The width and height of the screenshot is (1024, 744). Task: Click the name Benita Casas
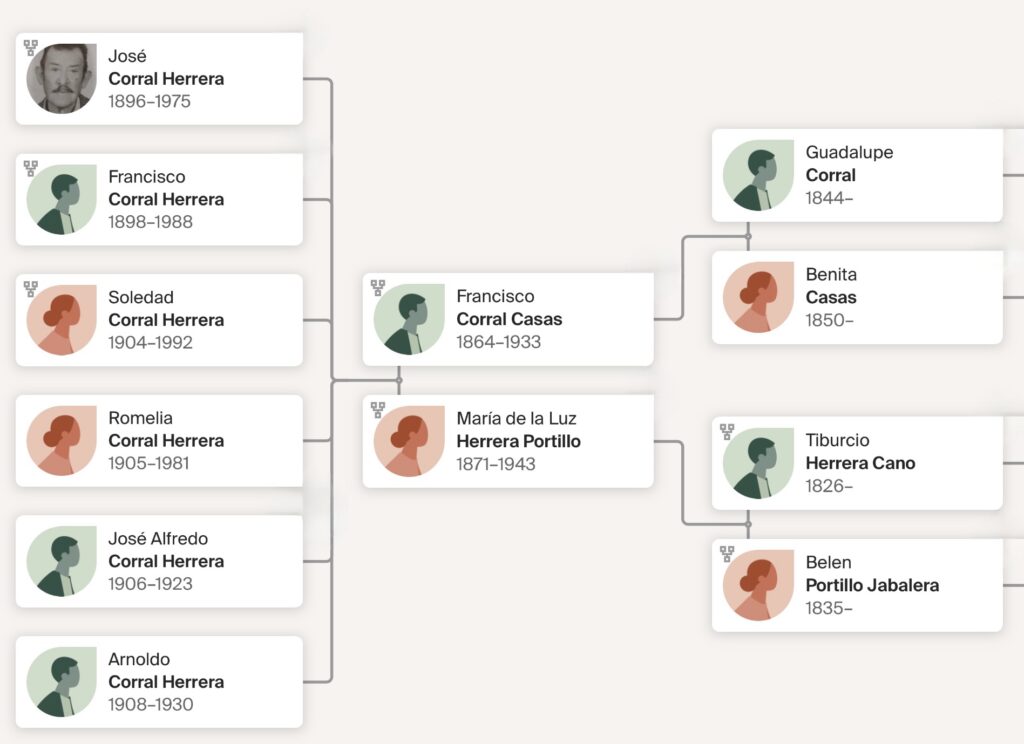(x=831, y=286)
